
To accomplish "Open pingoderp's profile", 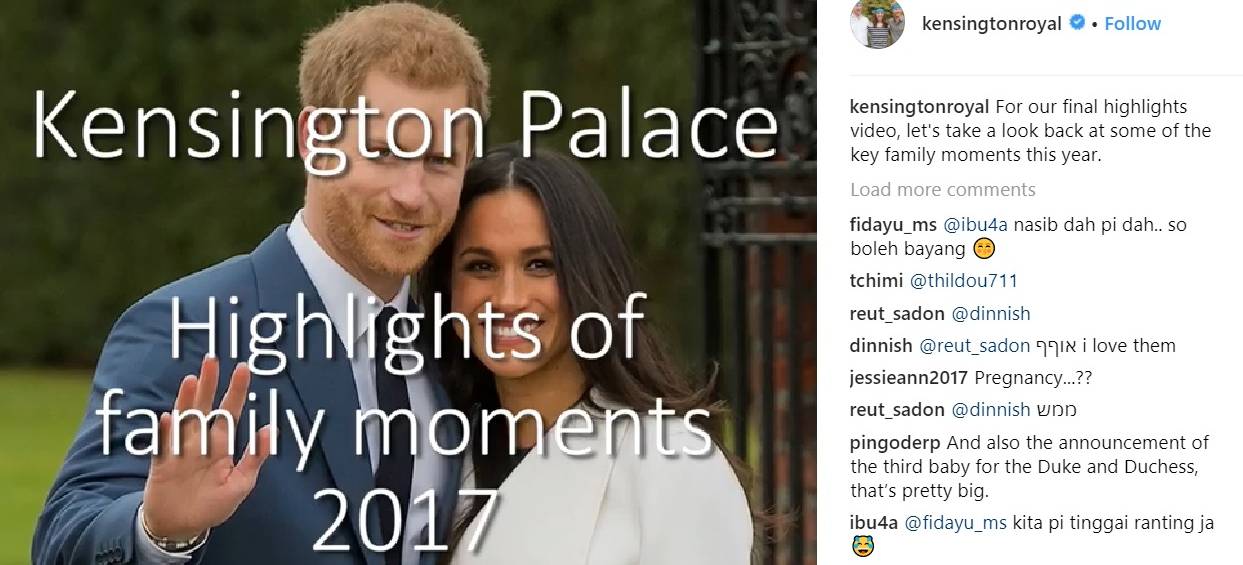I will point(895,442).
